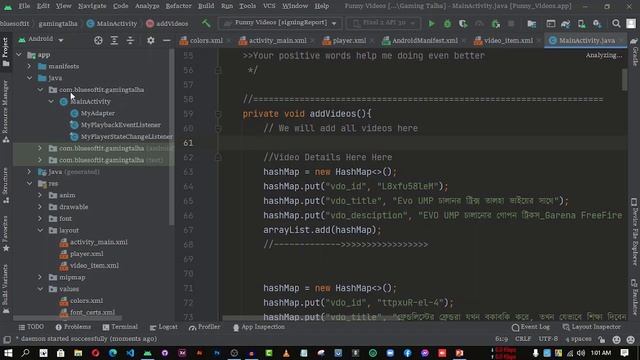The image size is (640, 360).
Task: Open the TODO tool window
Action: 31,327
